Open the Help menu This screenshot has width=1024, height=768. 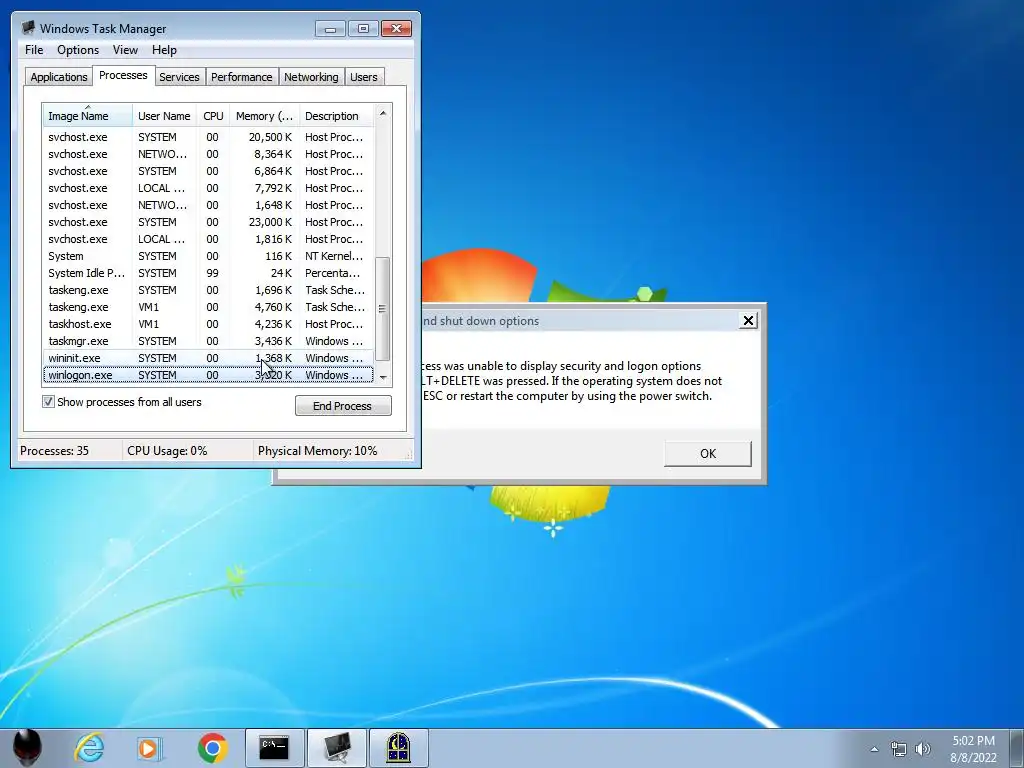coord(164,50)
